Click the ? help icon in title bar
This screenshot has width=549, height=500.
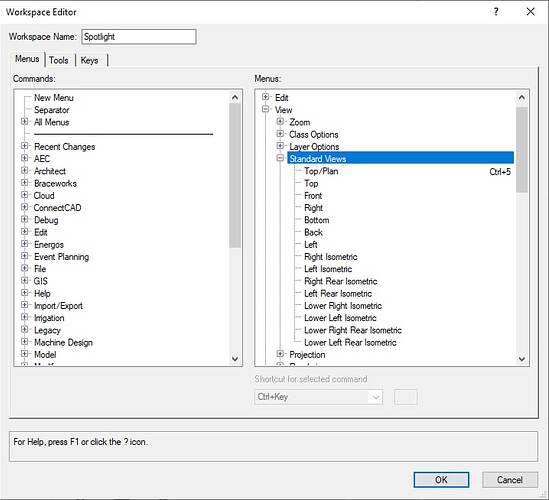(x=496, y=12)
